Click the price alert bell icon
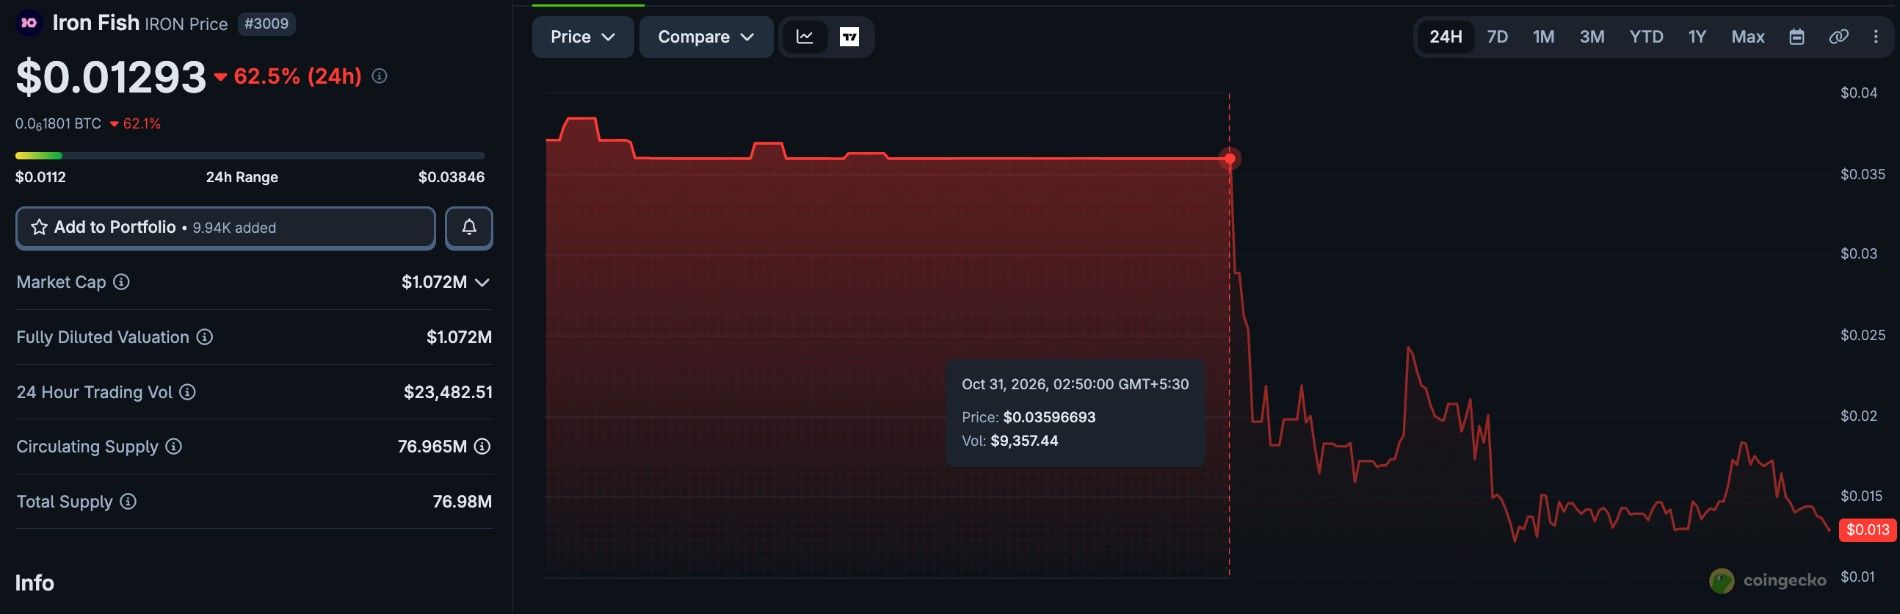The image size is (1900, 614). pos(469,228)
